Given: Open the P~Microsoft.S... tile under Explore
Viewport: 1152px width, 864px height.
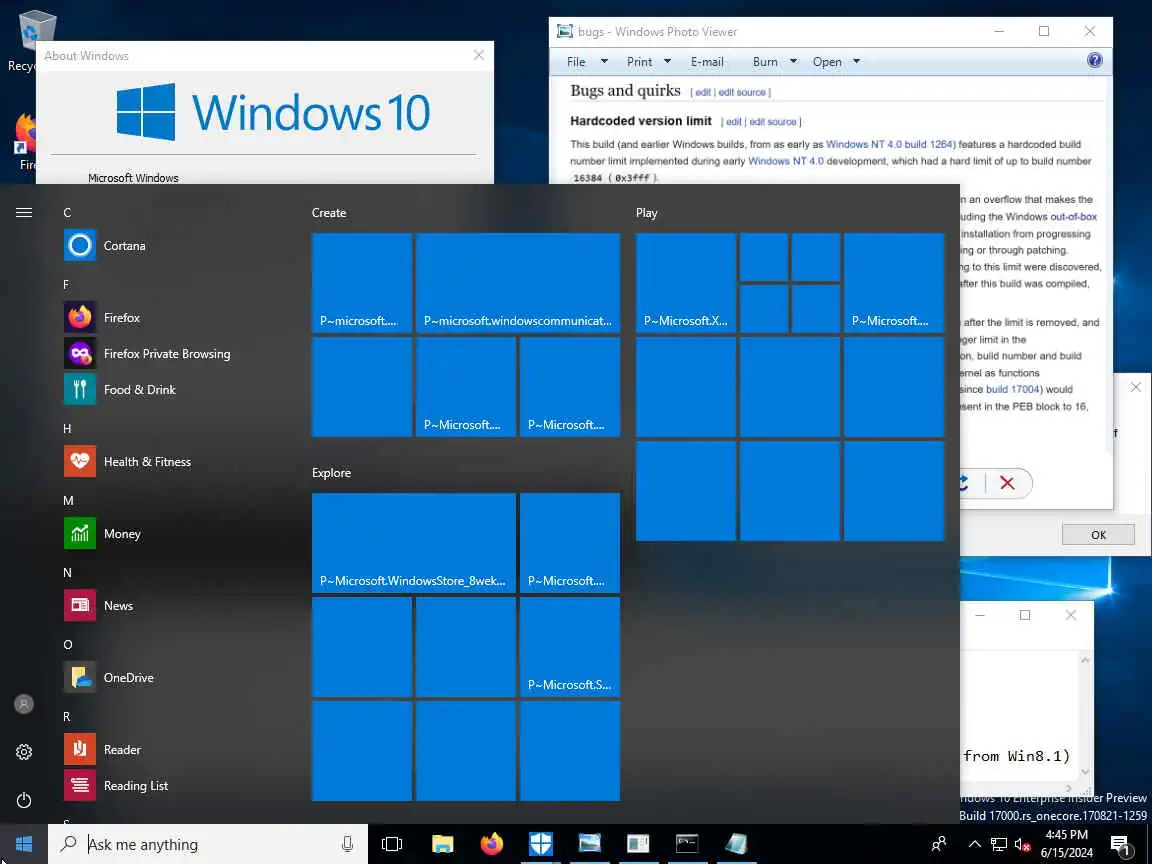Looking at the screenshot, I should point(569,647).
